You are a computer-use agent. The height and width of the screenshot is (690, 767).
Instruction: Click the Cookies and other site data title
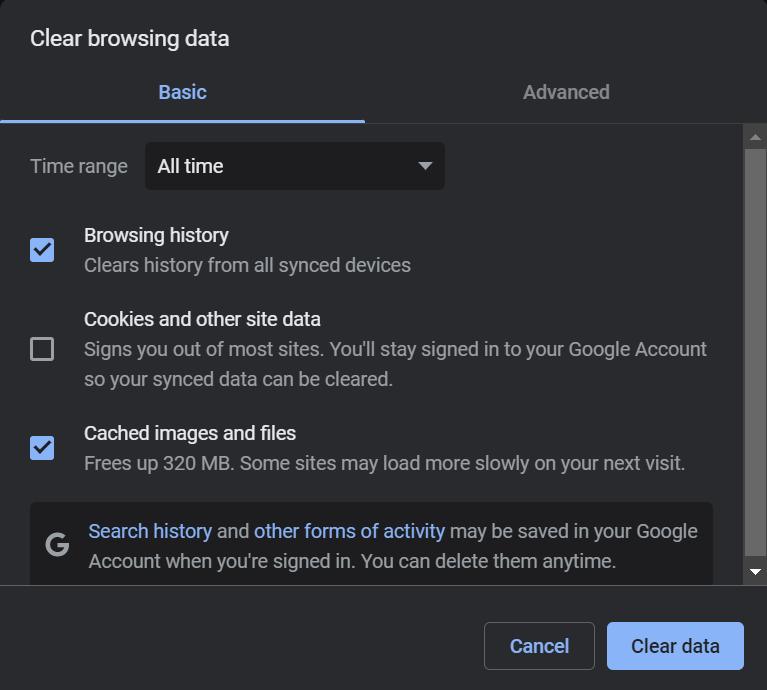202,319
